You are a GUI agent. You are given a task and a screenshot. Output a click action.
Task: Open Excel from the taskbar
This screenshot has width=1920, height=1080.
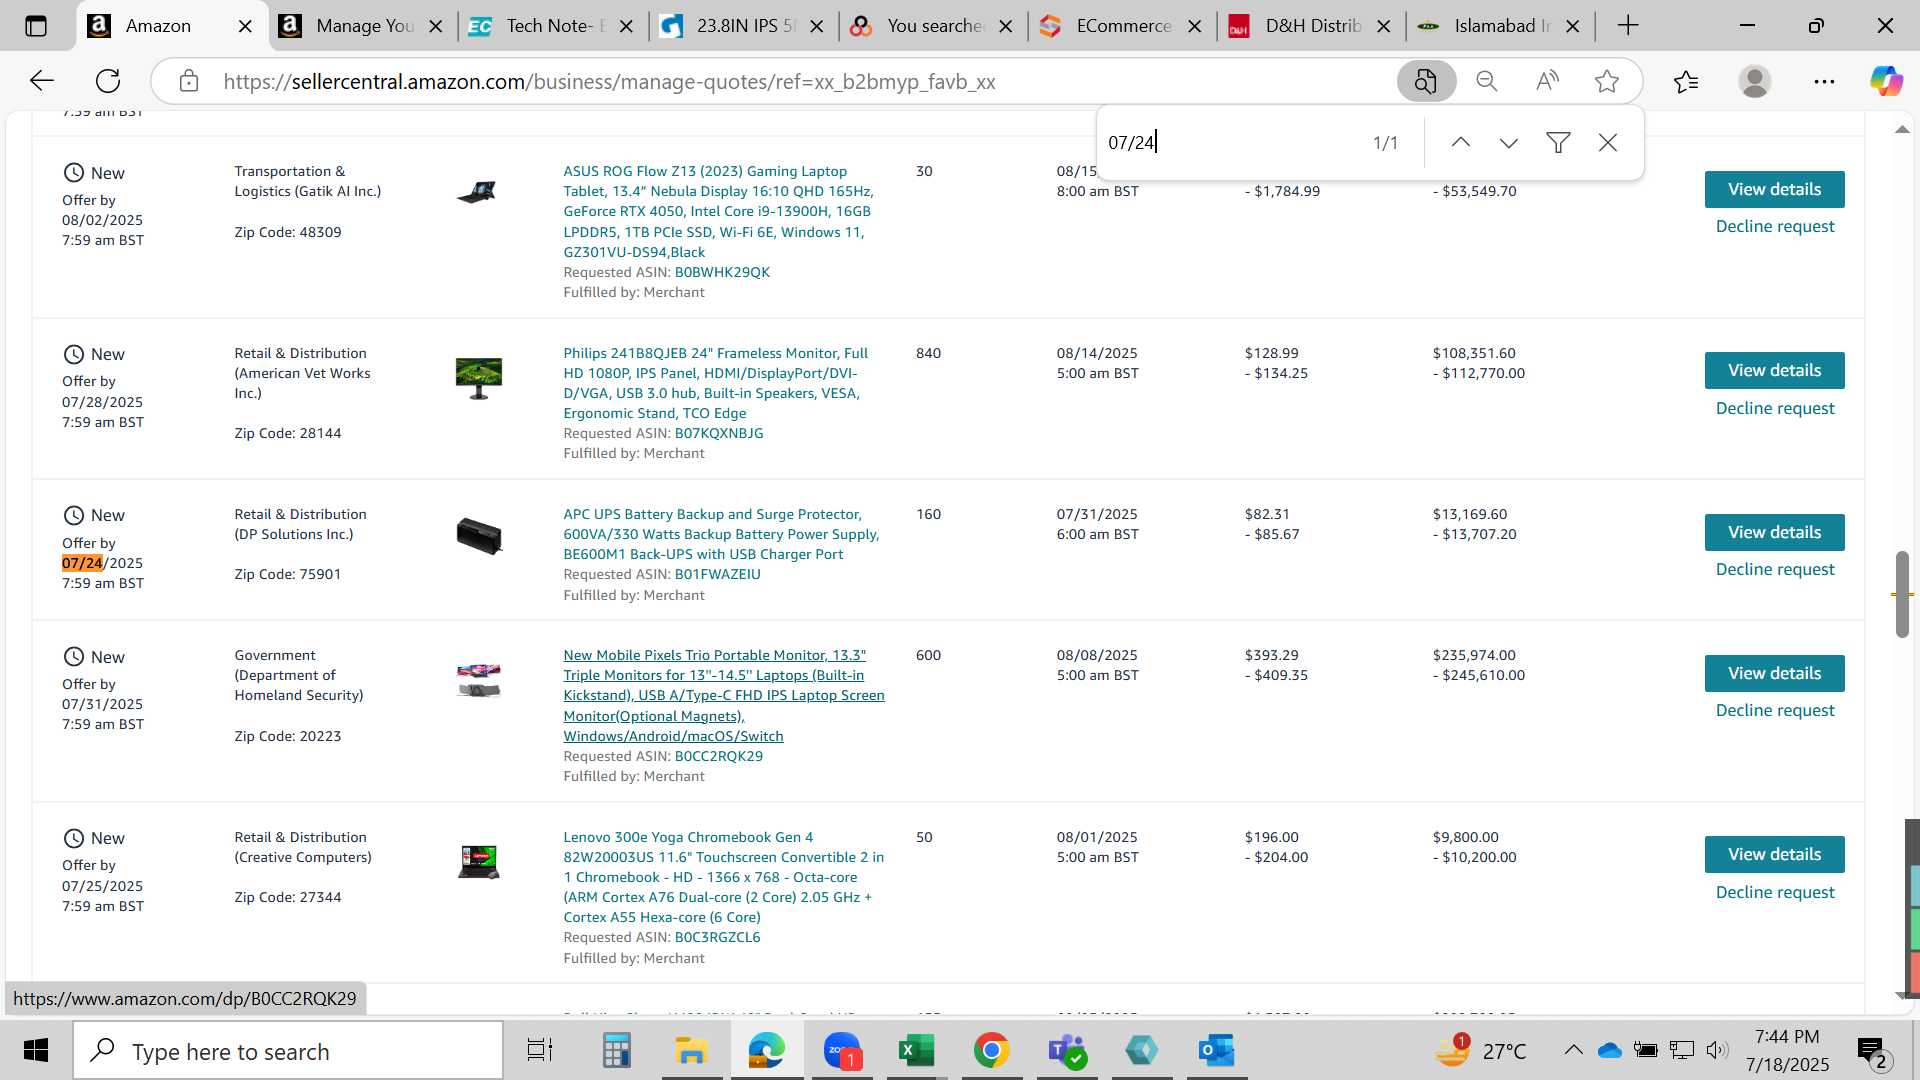(x=916, y=1051)
